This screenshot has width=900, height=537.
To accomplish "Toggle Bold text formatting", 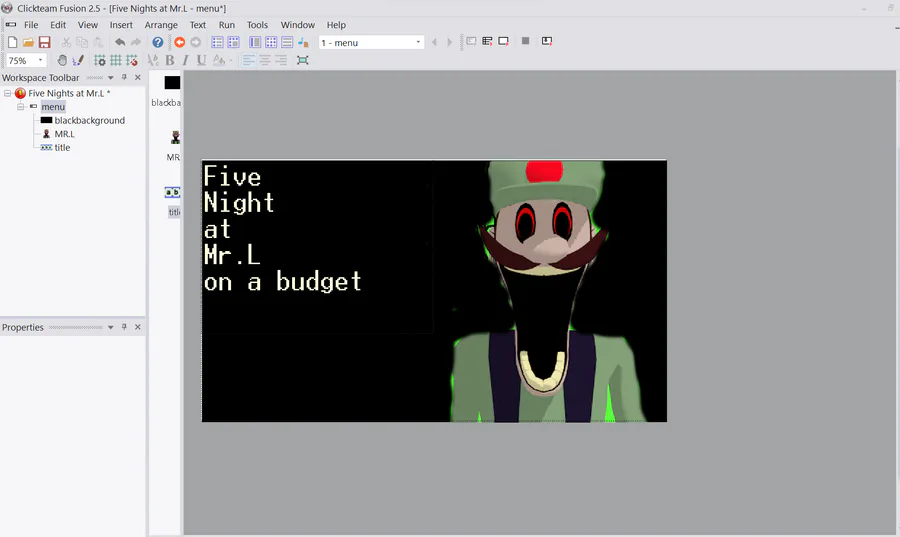I will [x=169, y=60].
